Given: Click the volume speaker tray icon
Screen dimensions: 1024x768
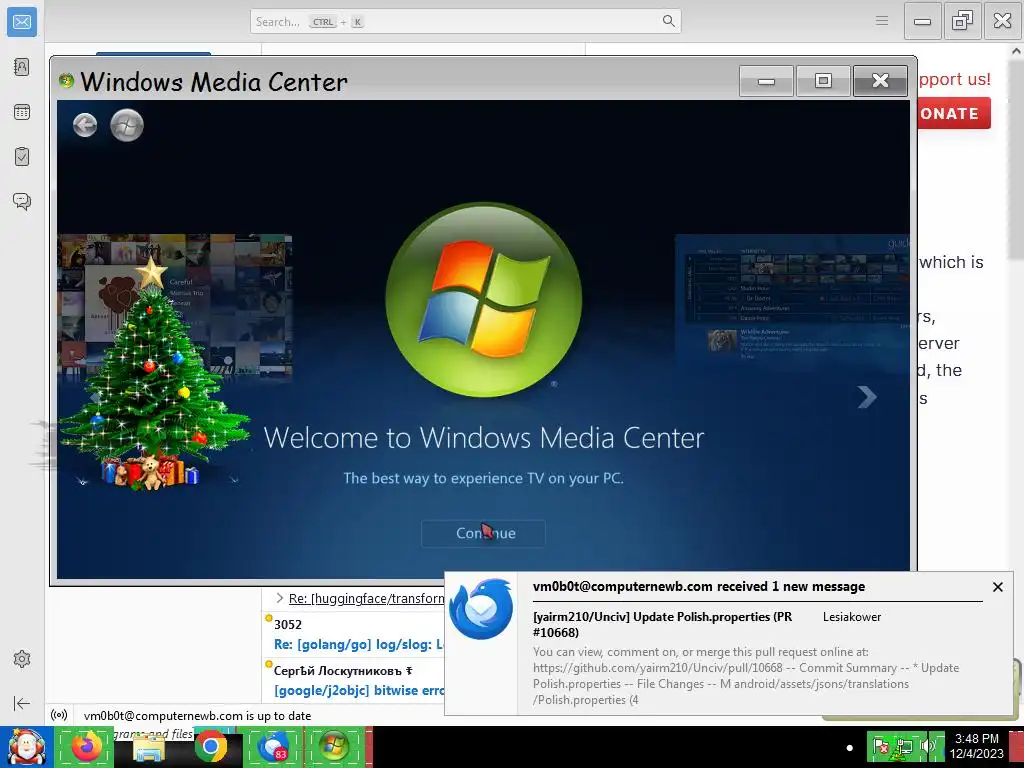Looking at the screenshot, I should pos(927,746).
